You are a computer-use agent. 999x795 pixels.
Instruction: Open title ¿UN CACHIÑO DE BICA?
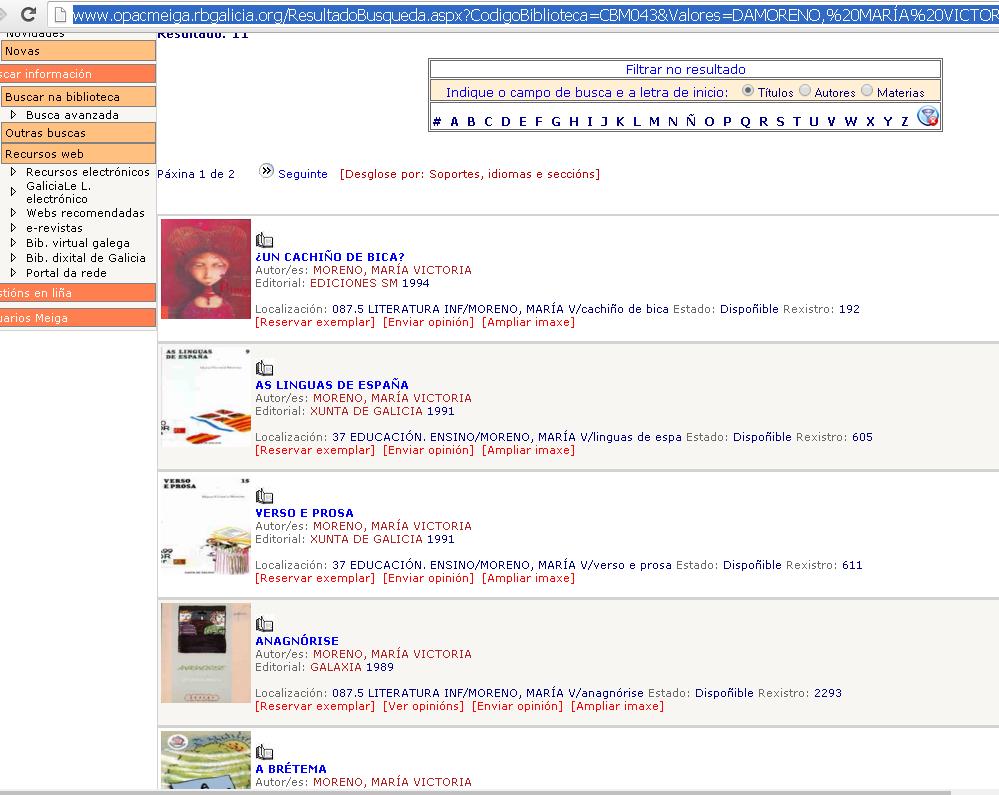(x=330, y=257)
